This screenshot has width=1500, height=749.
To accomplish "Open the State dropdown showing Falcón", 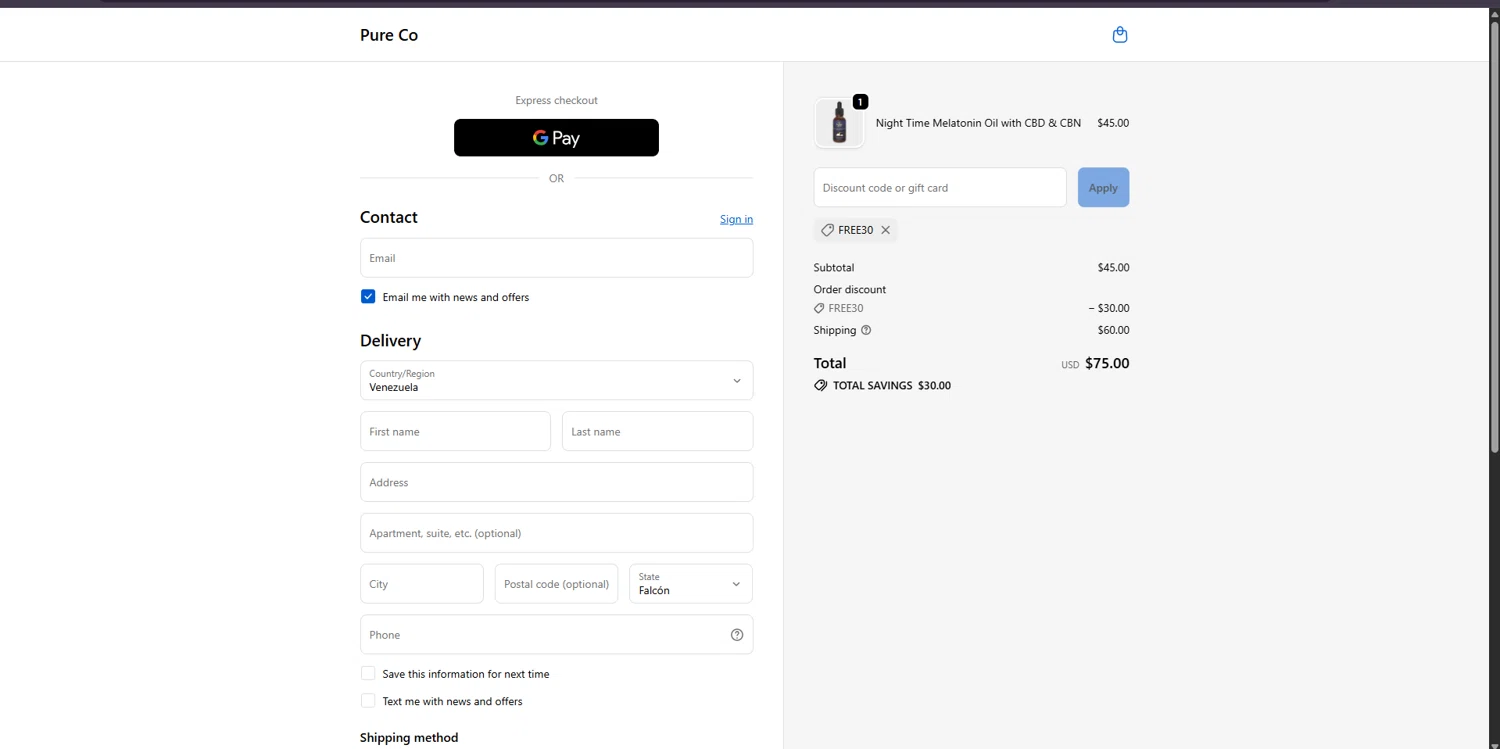I will point(690,584).
